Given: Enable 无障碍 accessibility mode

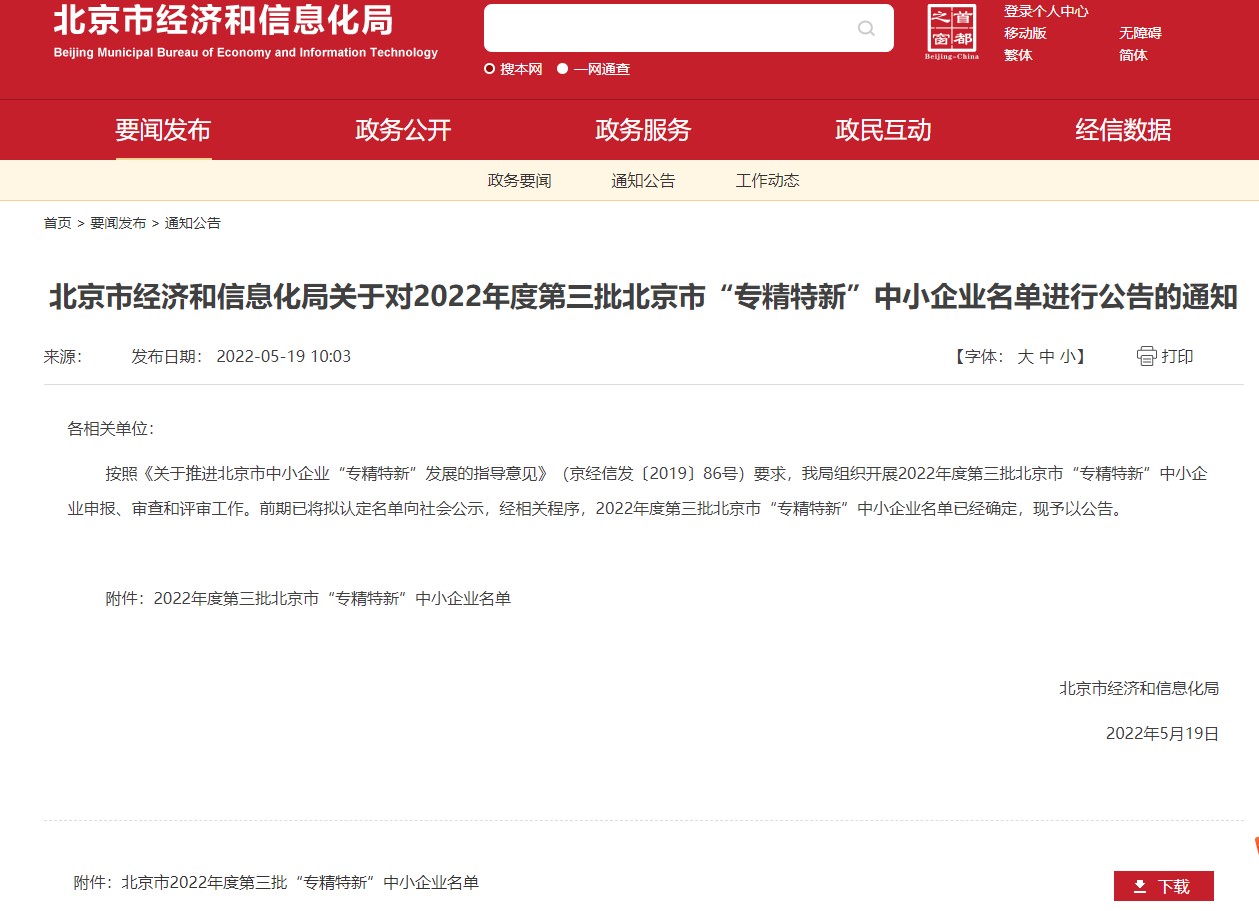Looking at the screenshot, I should click(x=1140, y=33).
